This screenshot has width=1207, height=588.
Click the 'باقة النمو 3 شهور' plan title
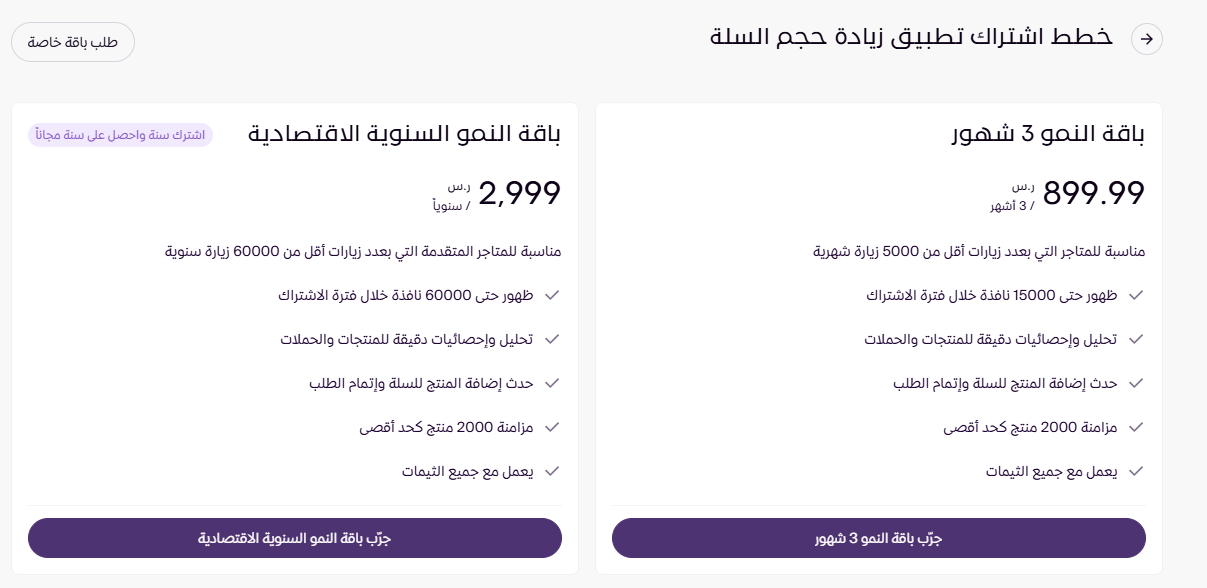point(1047,135)
